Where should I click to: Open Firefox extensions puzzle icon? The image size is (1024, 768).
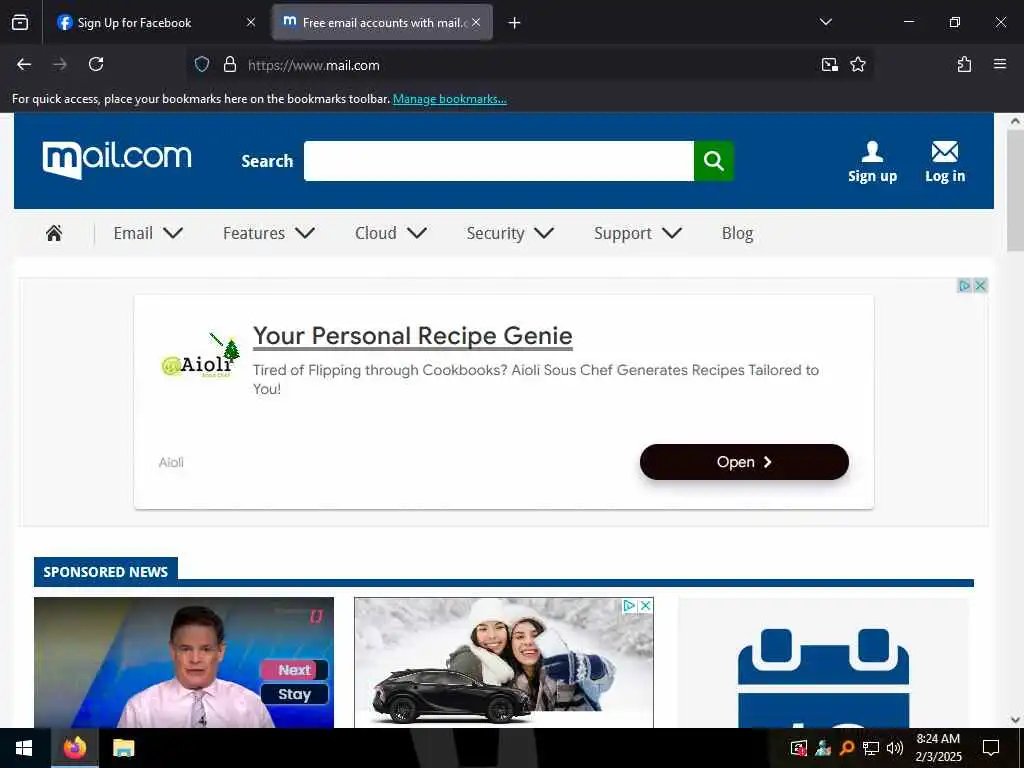(x=965, y=64)
